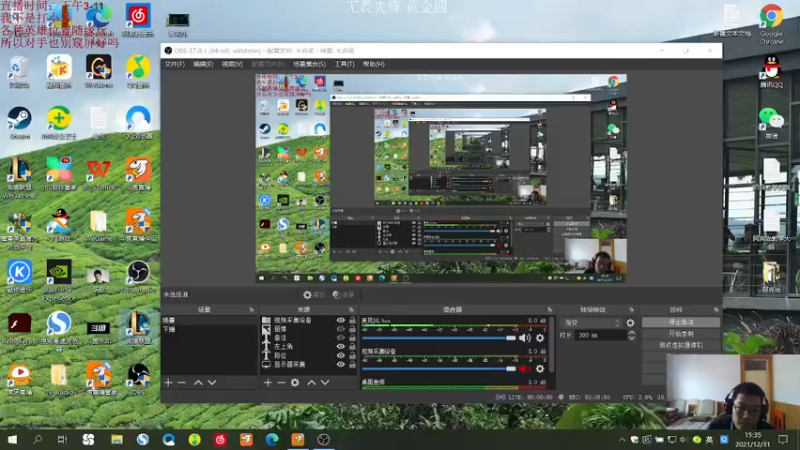Open Steam from the desktop
800x450 pixels.
pyautogui.click(x=19, y=122)
